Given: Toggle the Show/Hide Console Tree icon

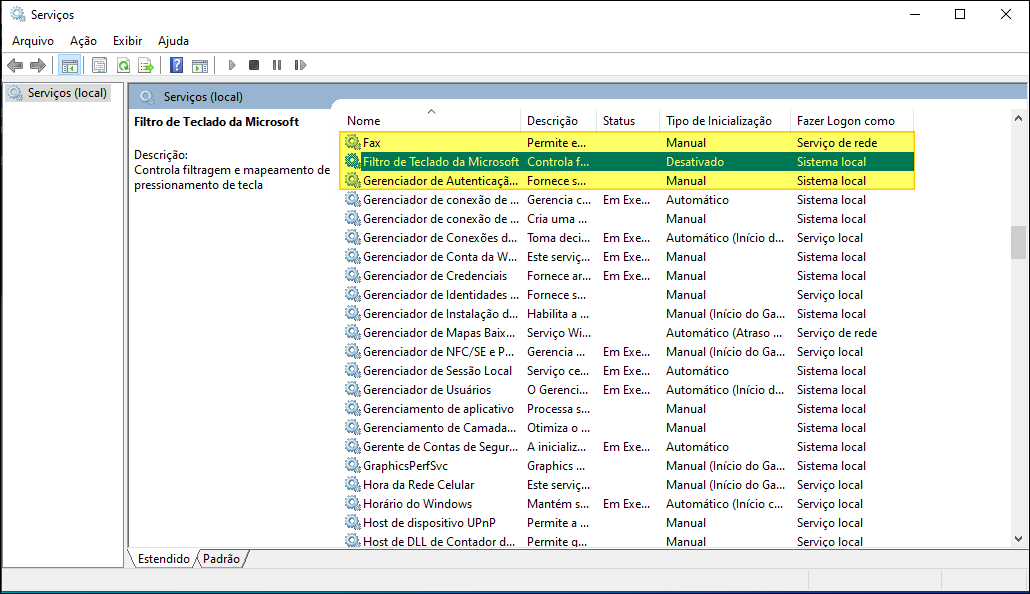Looking at the screenshot, I should point(69,65).
